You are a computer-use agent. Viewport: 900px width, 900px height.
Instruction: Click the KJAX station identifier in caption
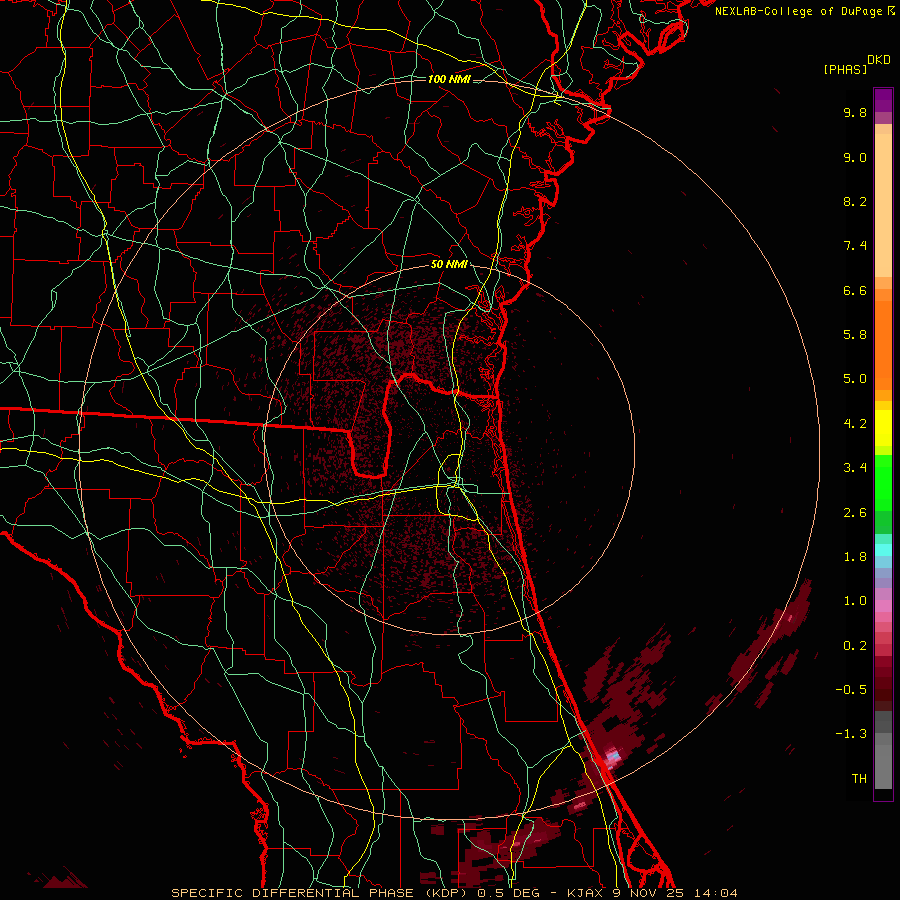[x=584, y=893]
